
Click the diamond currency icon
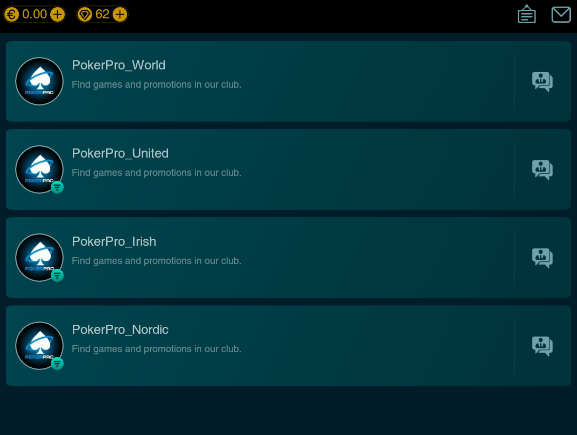tap(85, 15)
